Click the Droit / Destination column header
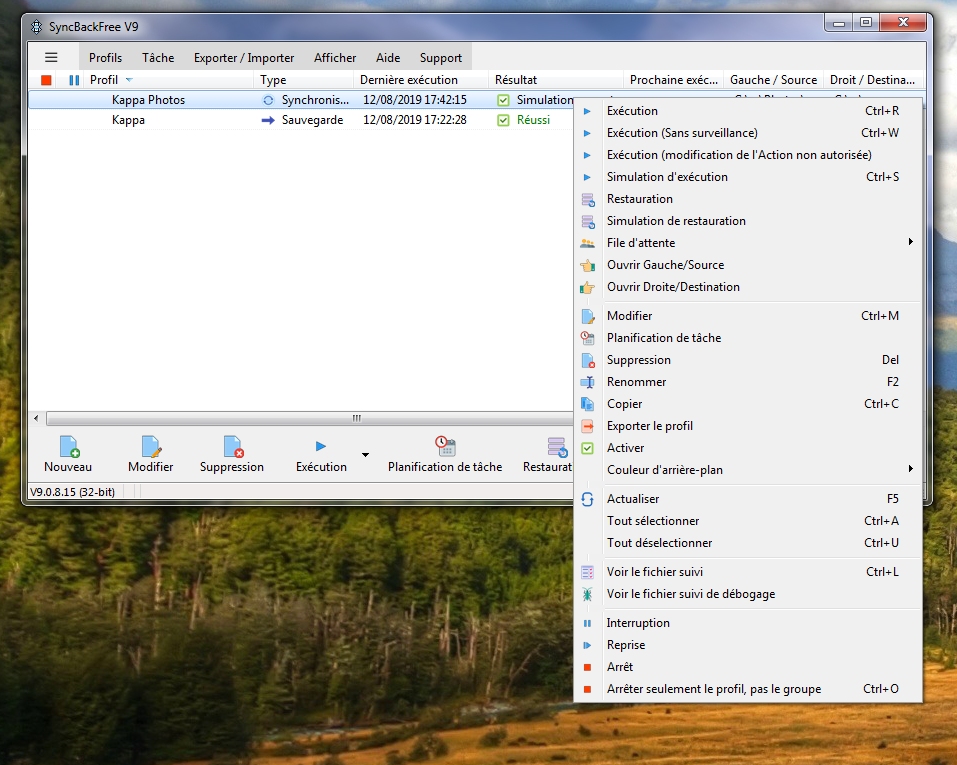The height and width of the screenshot is (765, 957). pyautogui.click(x=873, y=80)
